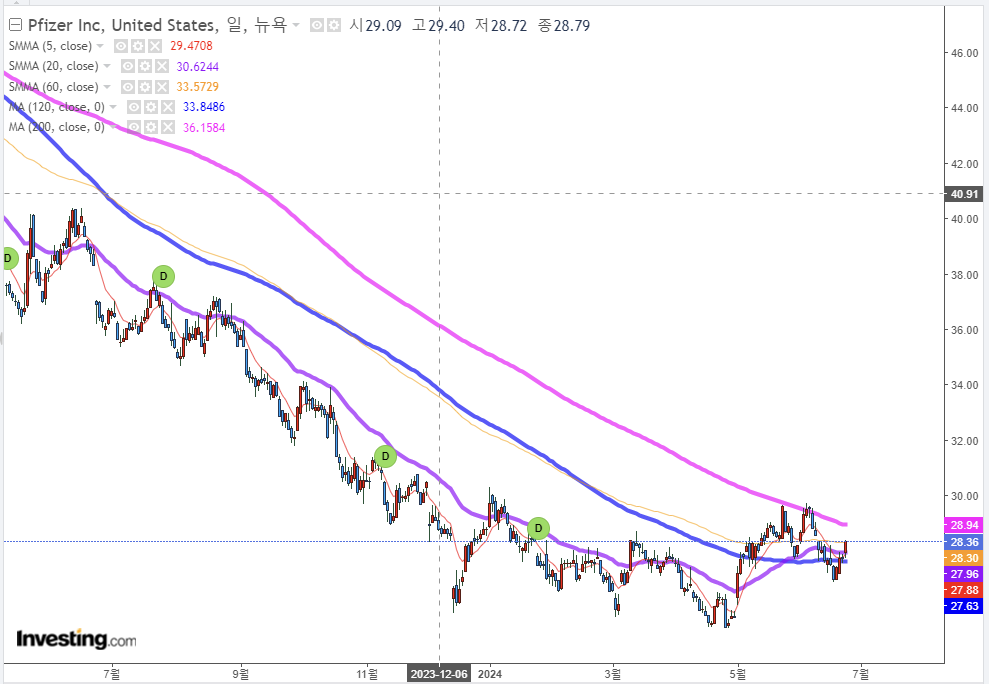Select the MA (200, close, 0) legend label

coord(57,127)
